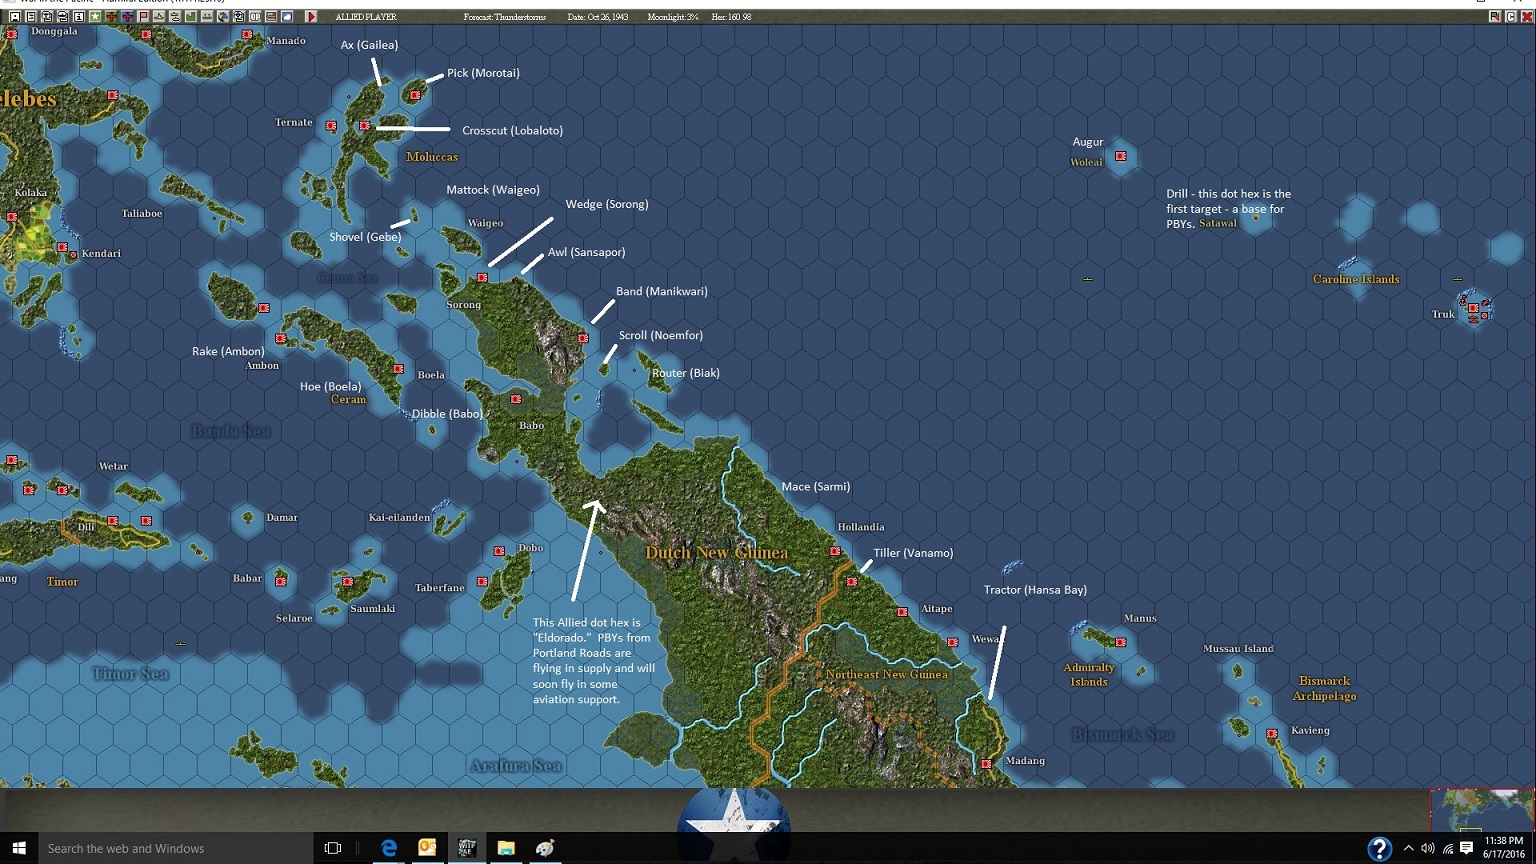Click the 'Satawal' map label

[1218, 223]
